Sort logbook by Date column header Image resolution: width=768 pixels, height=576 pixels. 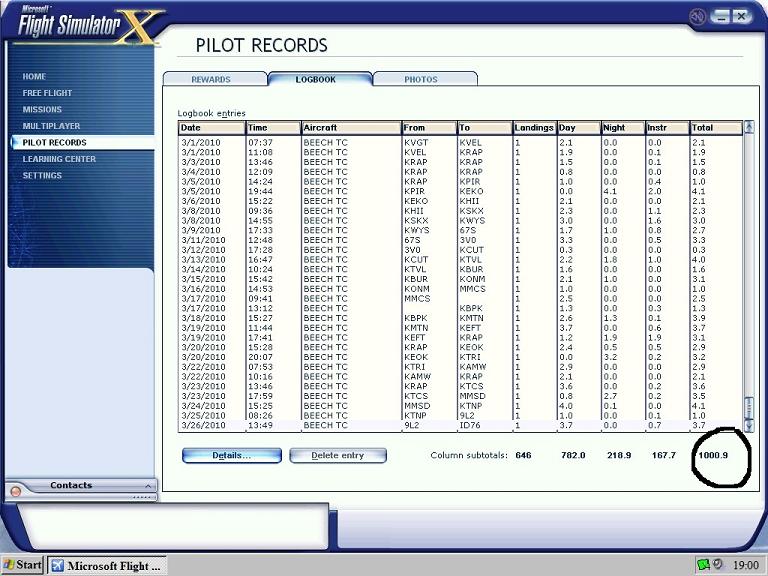click(x=210, y=128)
